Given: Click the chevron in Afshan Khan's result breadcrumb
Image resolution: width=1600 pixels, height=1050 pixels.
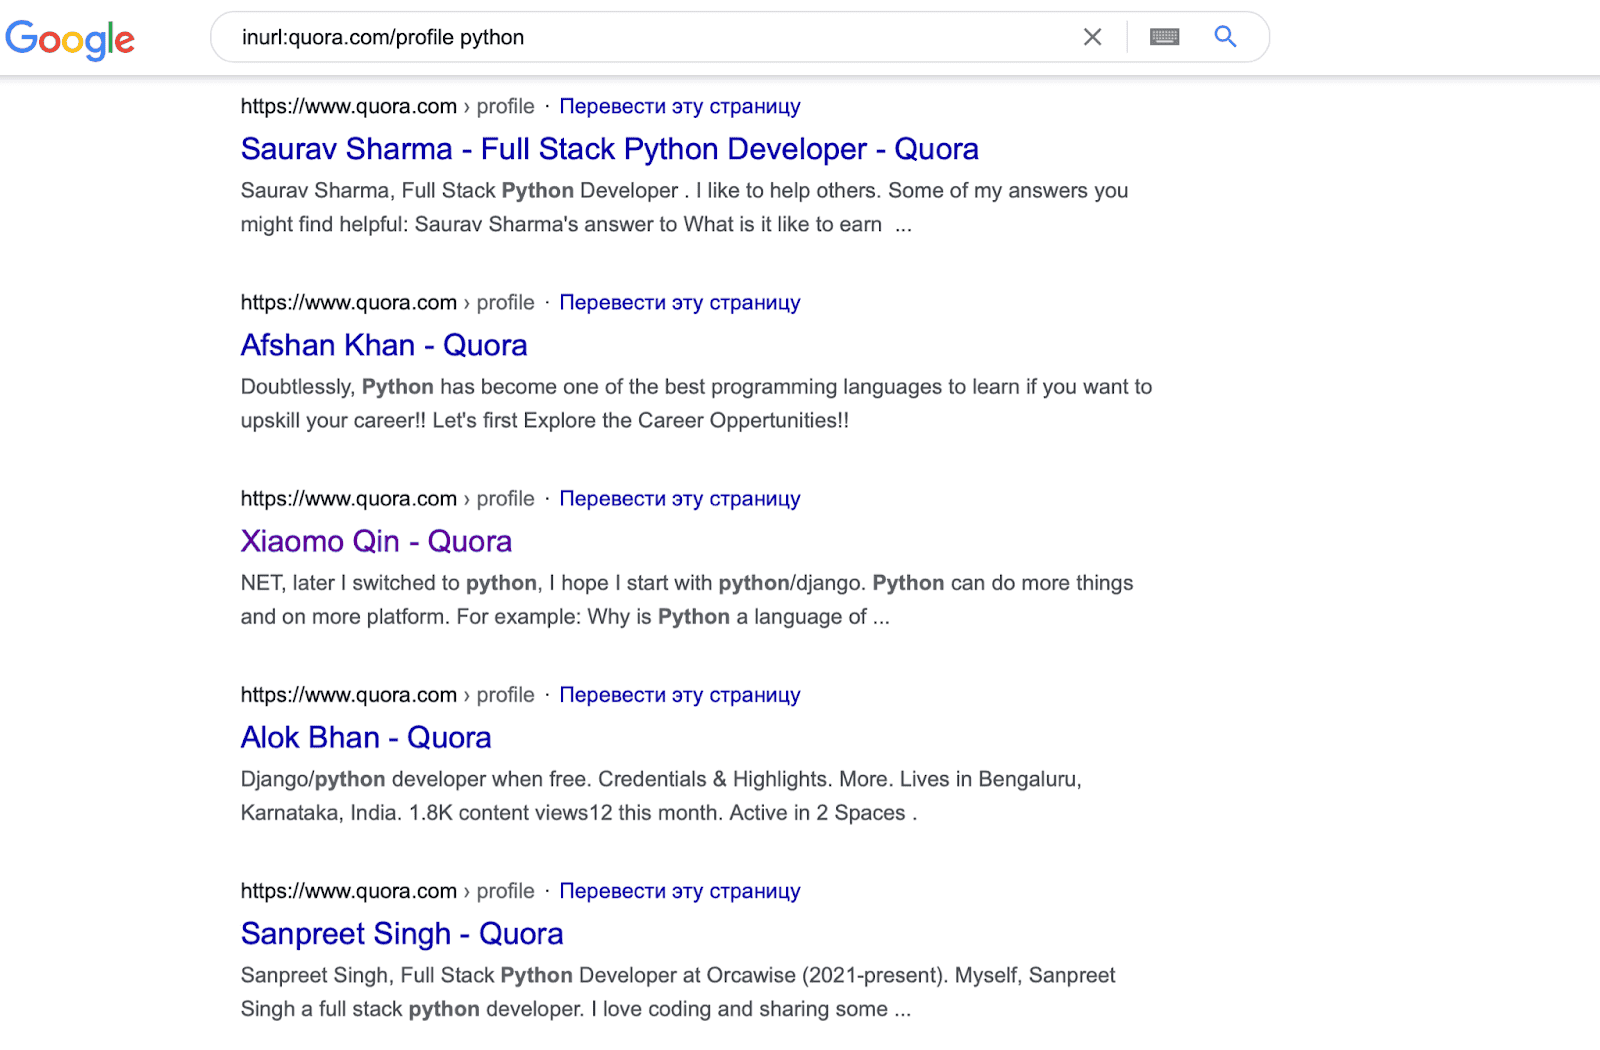Looking at the screenshot, I should 466,302.
